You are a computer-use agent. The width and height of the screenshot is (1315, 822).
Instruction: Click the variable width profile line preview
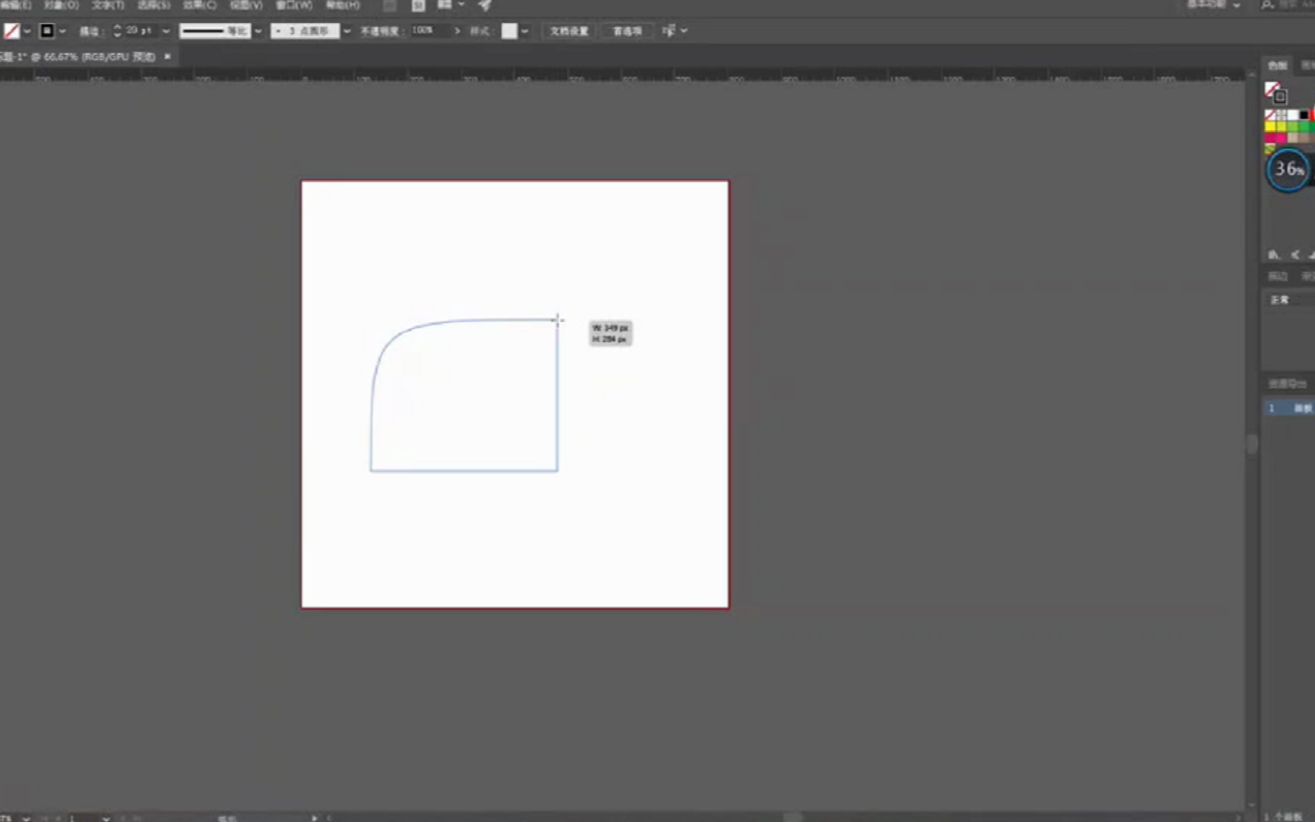214,31
